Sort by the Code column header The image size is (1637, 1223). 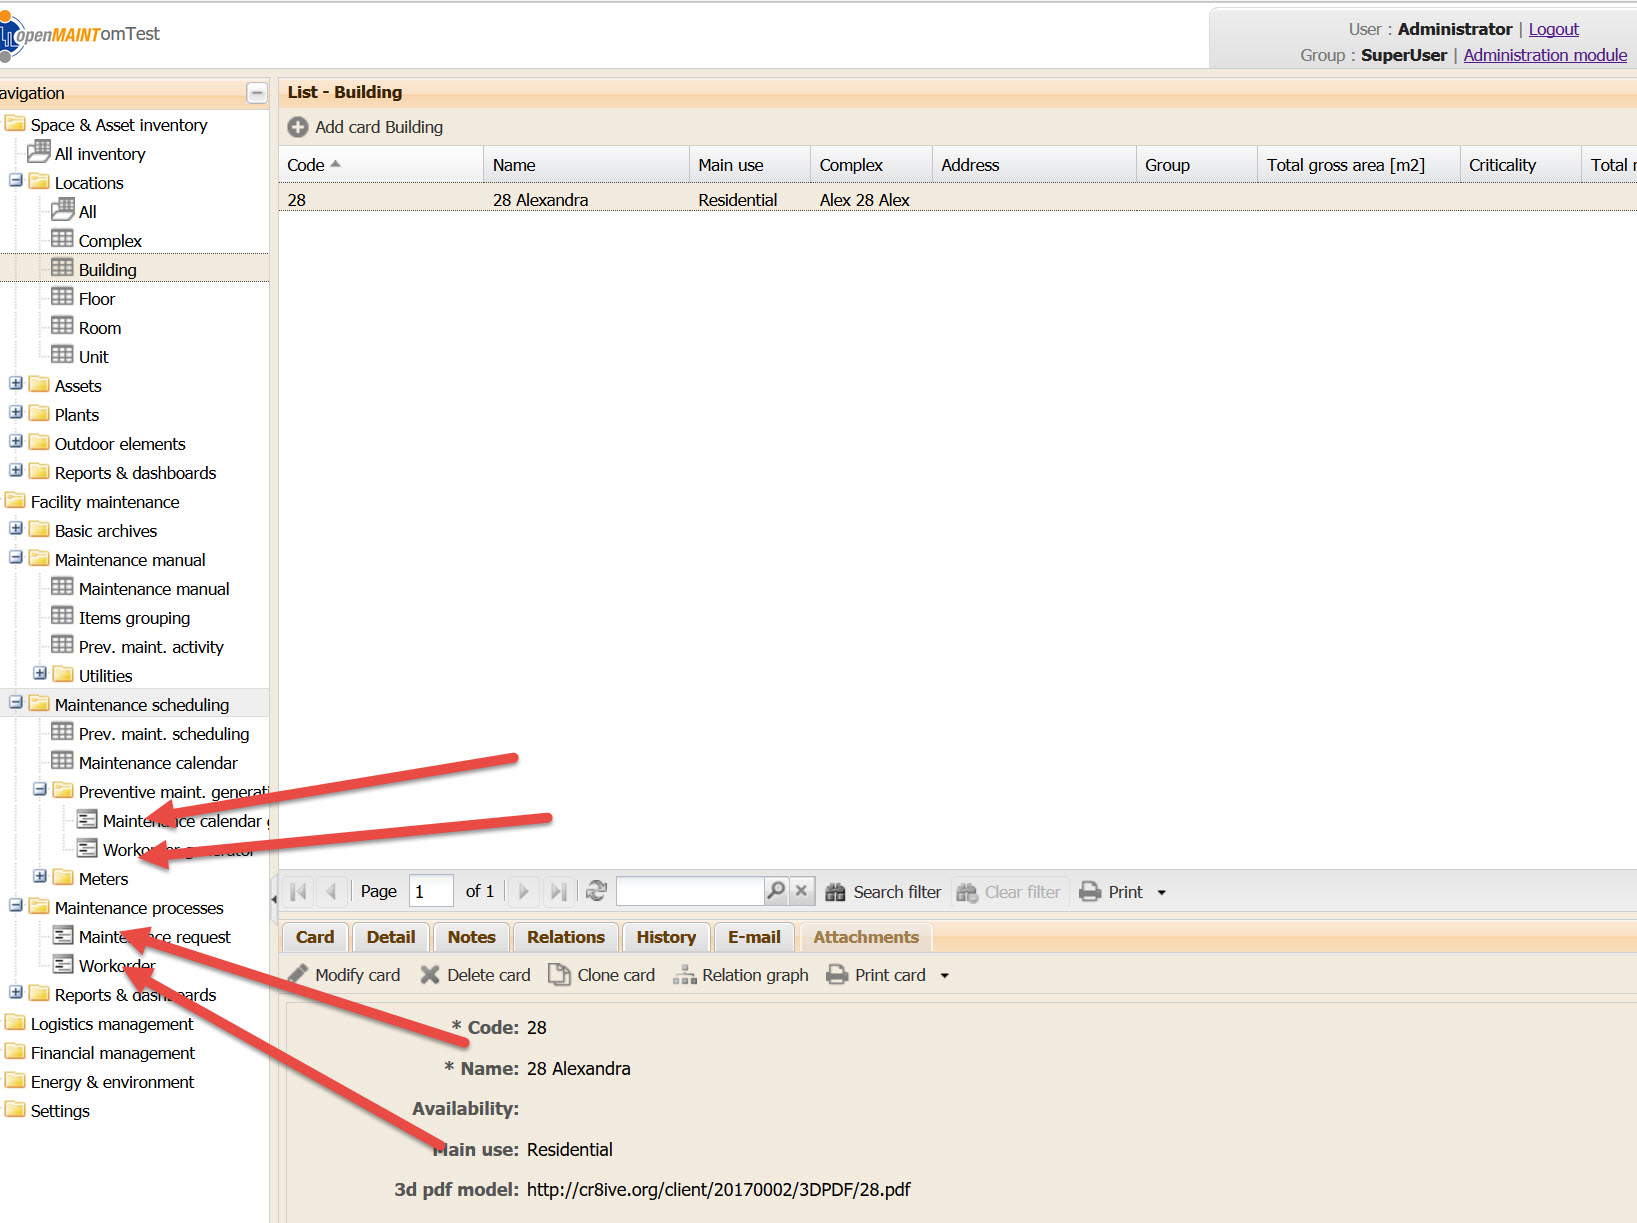306,165
